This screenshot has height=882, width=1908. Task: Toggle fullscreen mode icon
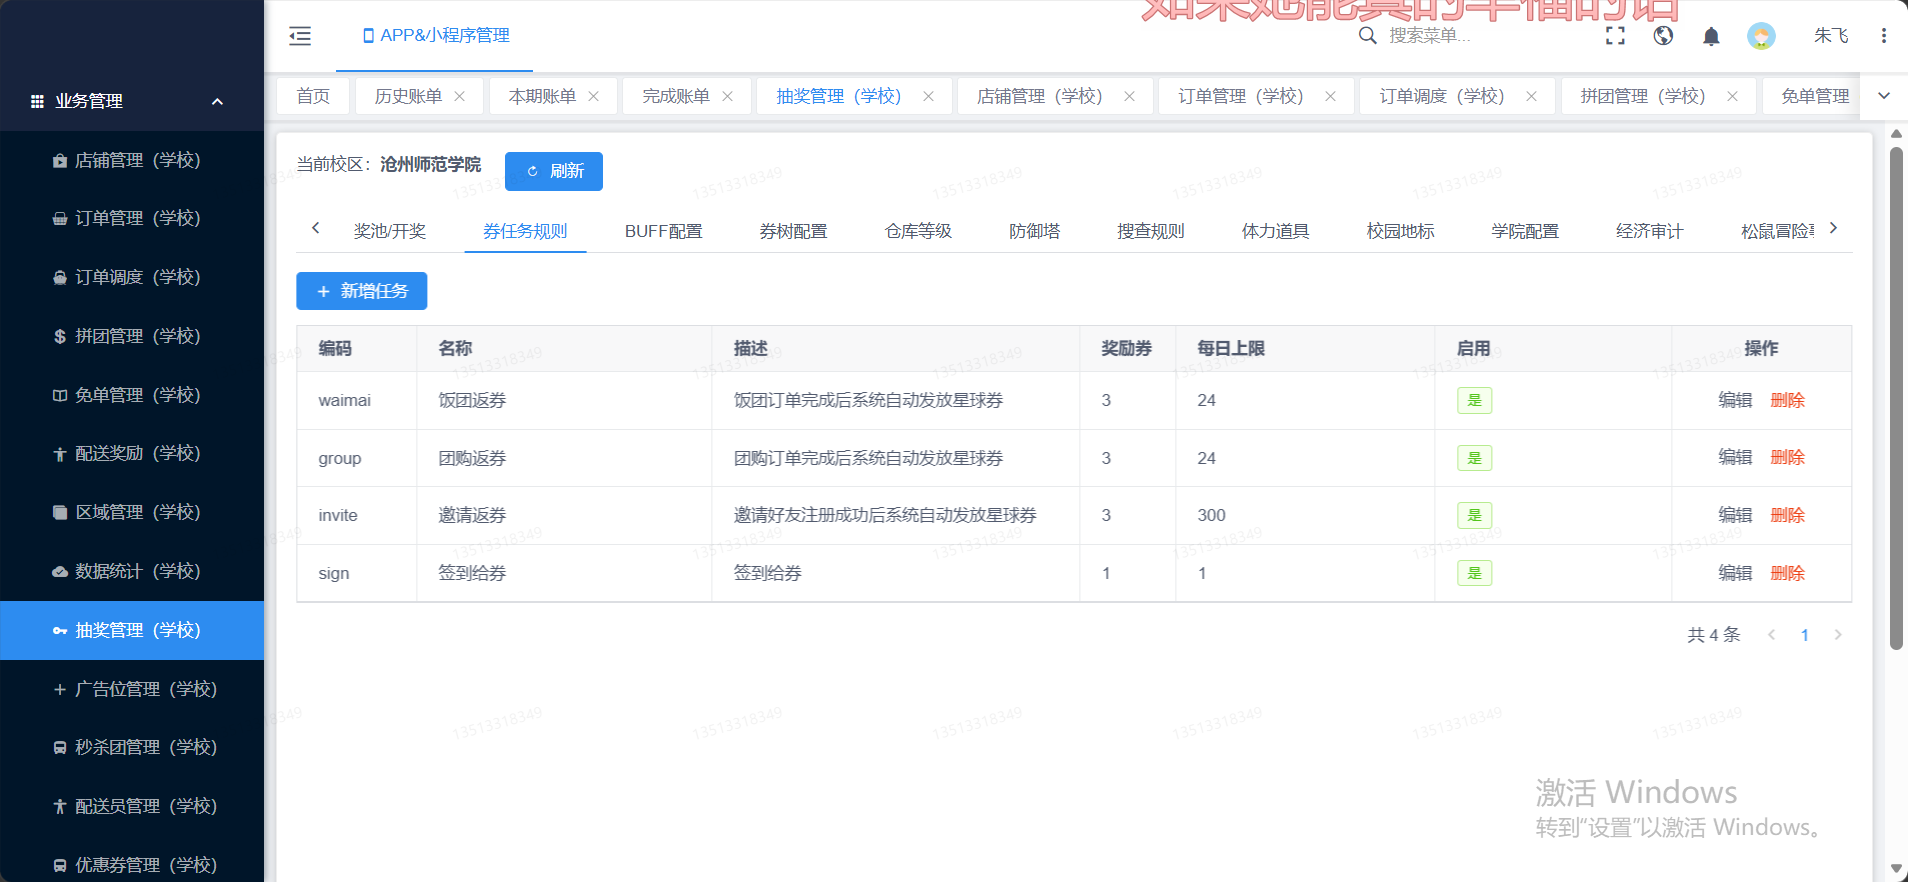pyautogui.click(x=1615, y=36)
